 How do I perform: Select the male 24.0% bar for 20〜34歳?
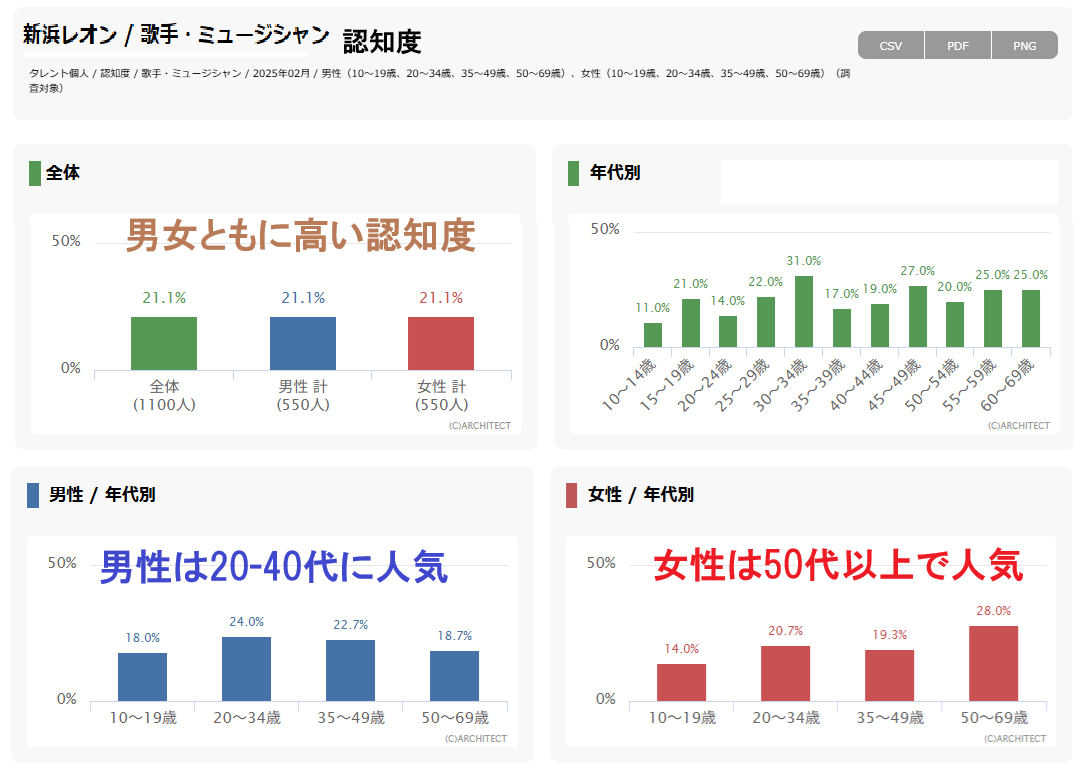246,668
